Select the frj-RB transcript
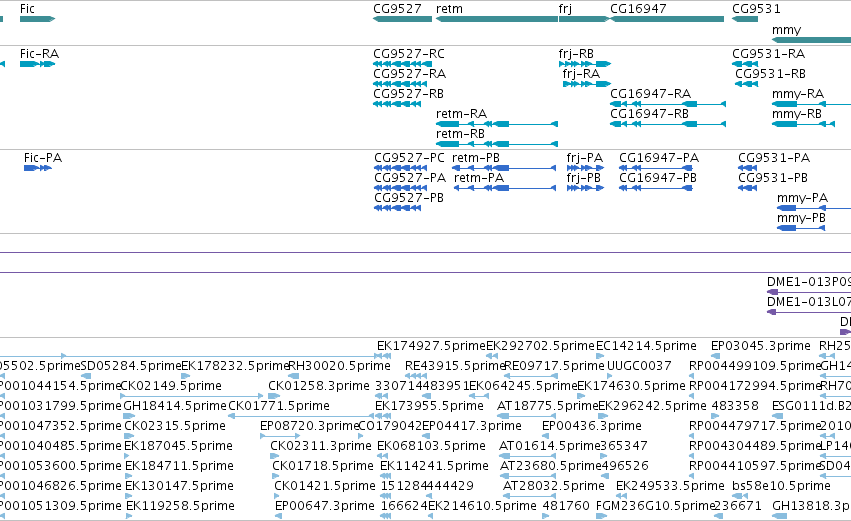This screenshot has height=521, width=851. [585, 64]
